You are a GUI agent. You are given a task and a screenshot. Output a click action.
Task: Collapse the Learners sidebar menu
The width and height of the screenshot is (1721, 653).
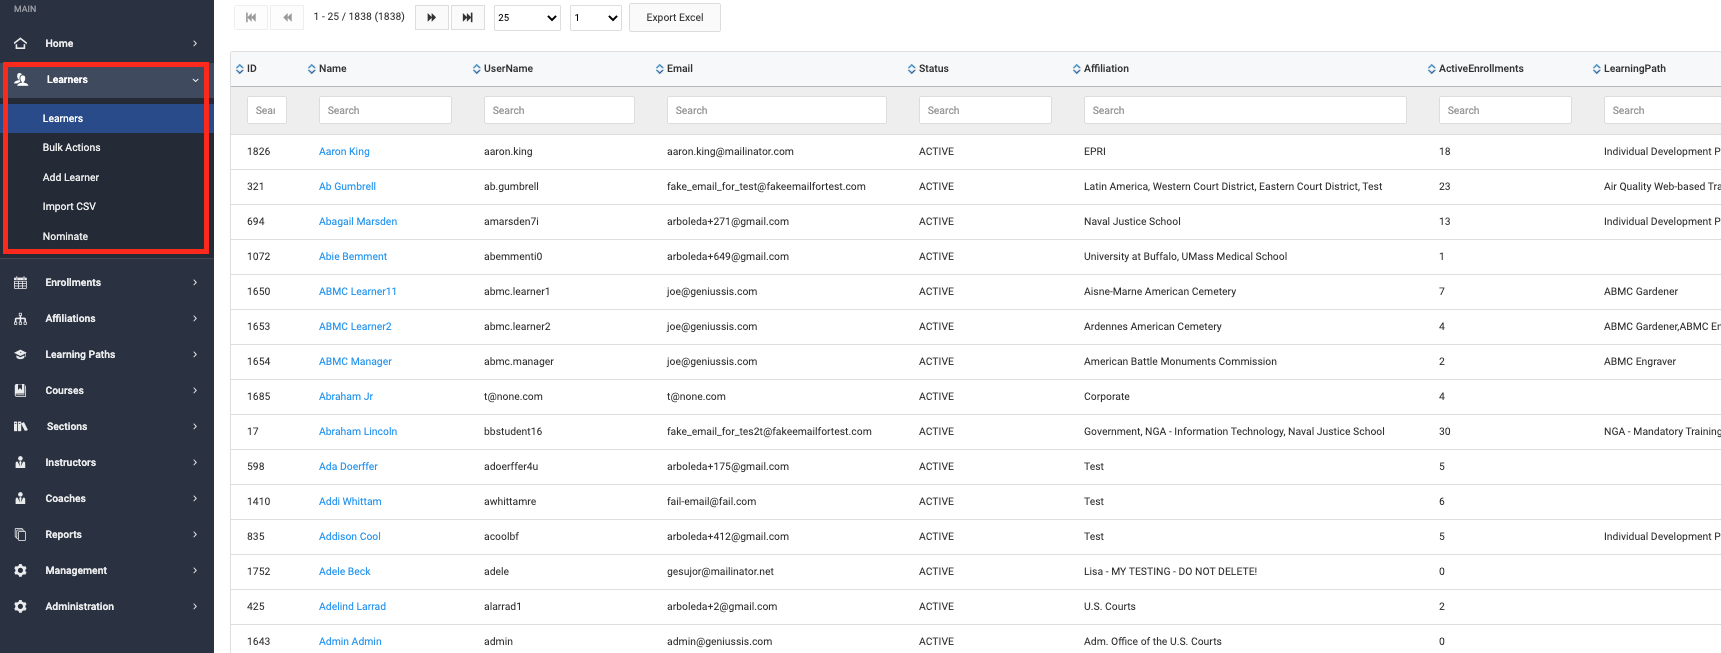[195, 80]
